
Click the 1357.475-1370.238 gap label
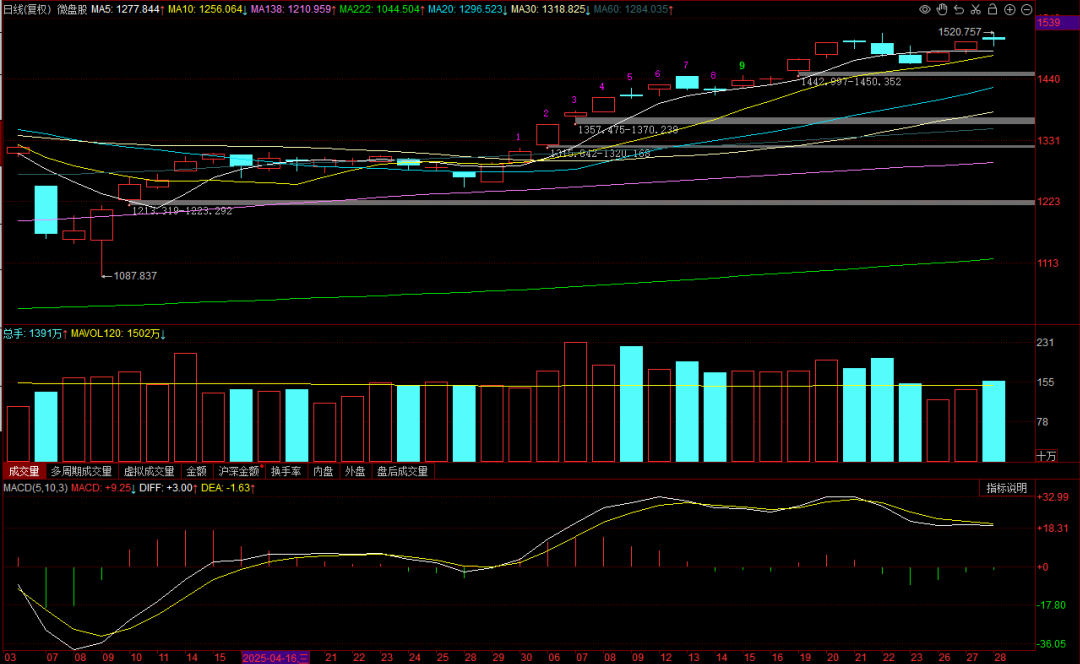click(627, 129)
